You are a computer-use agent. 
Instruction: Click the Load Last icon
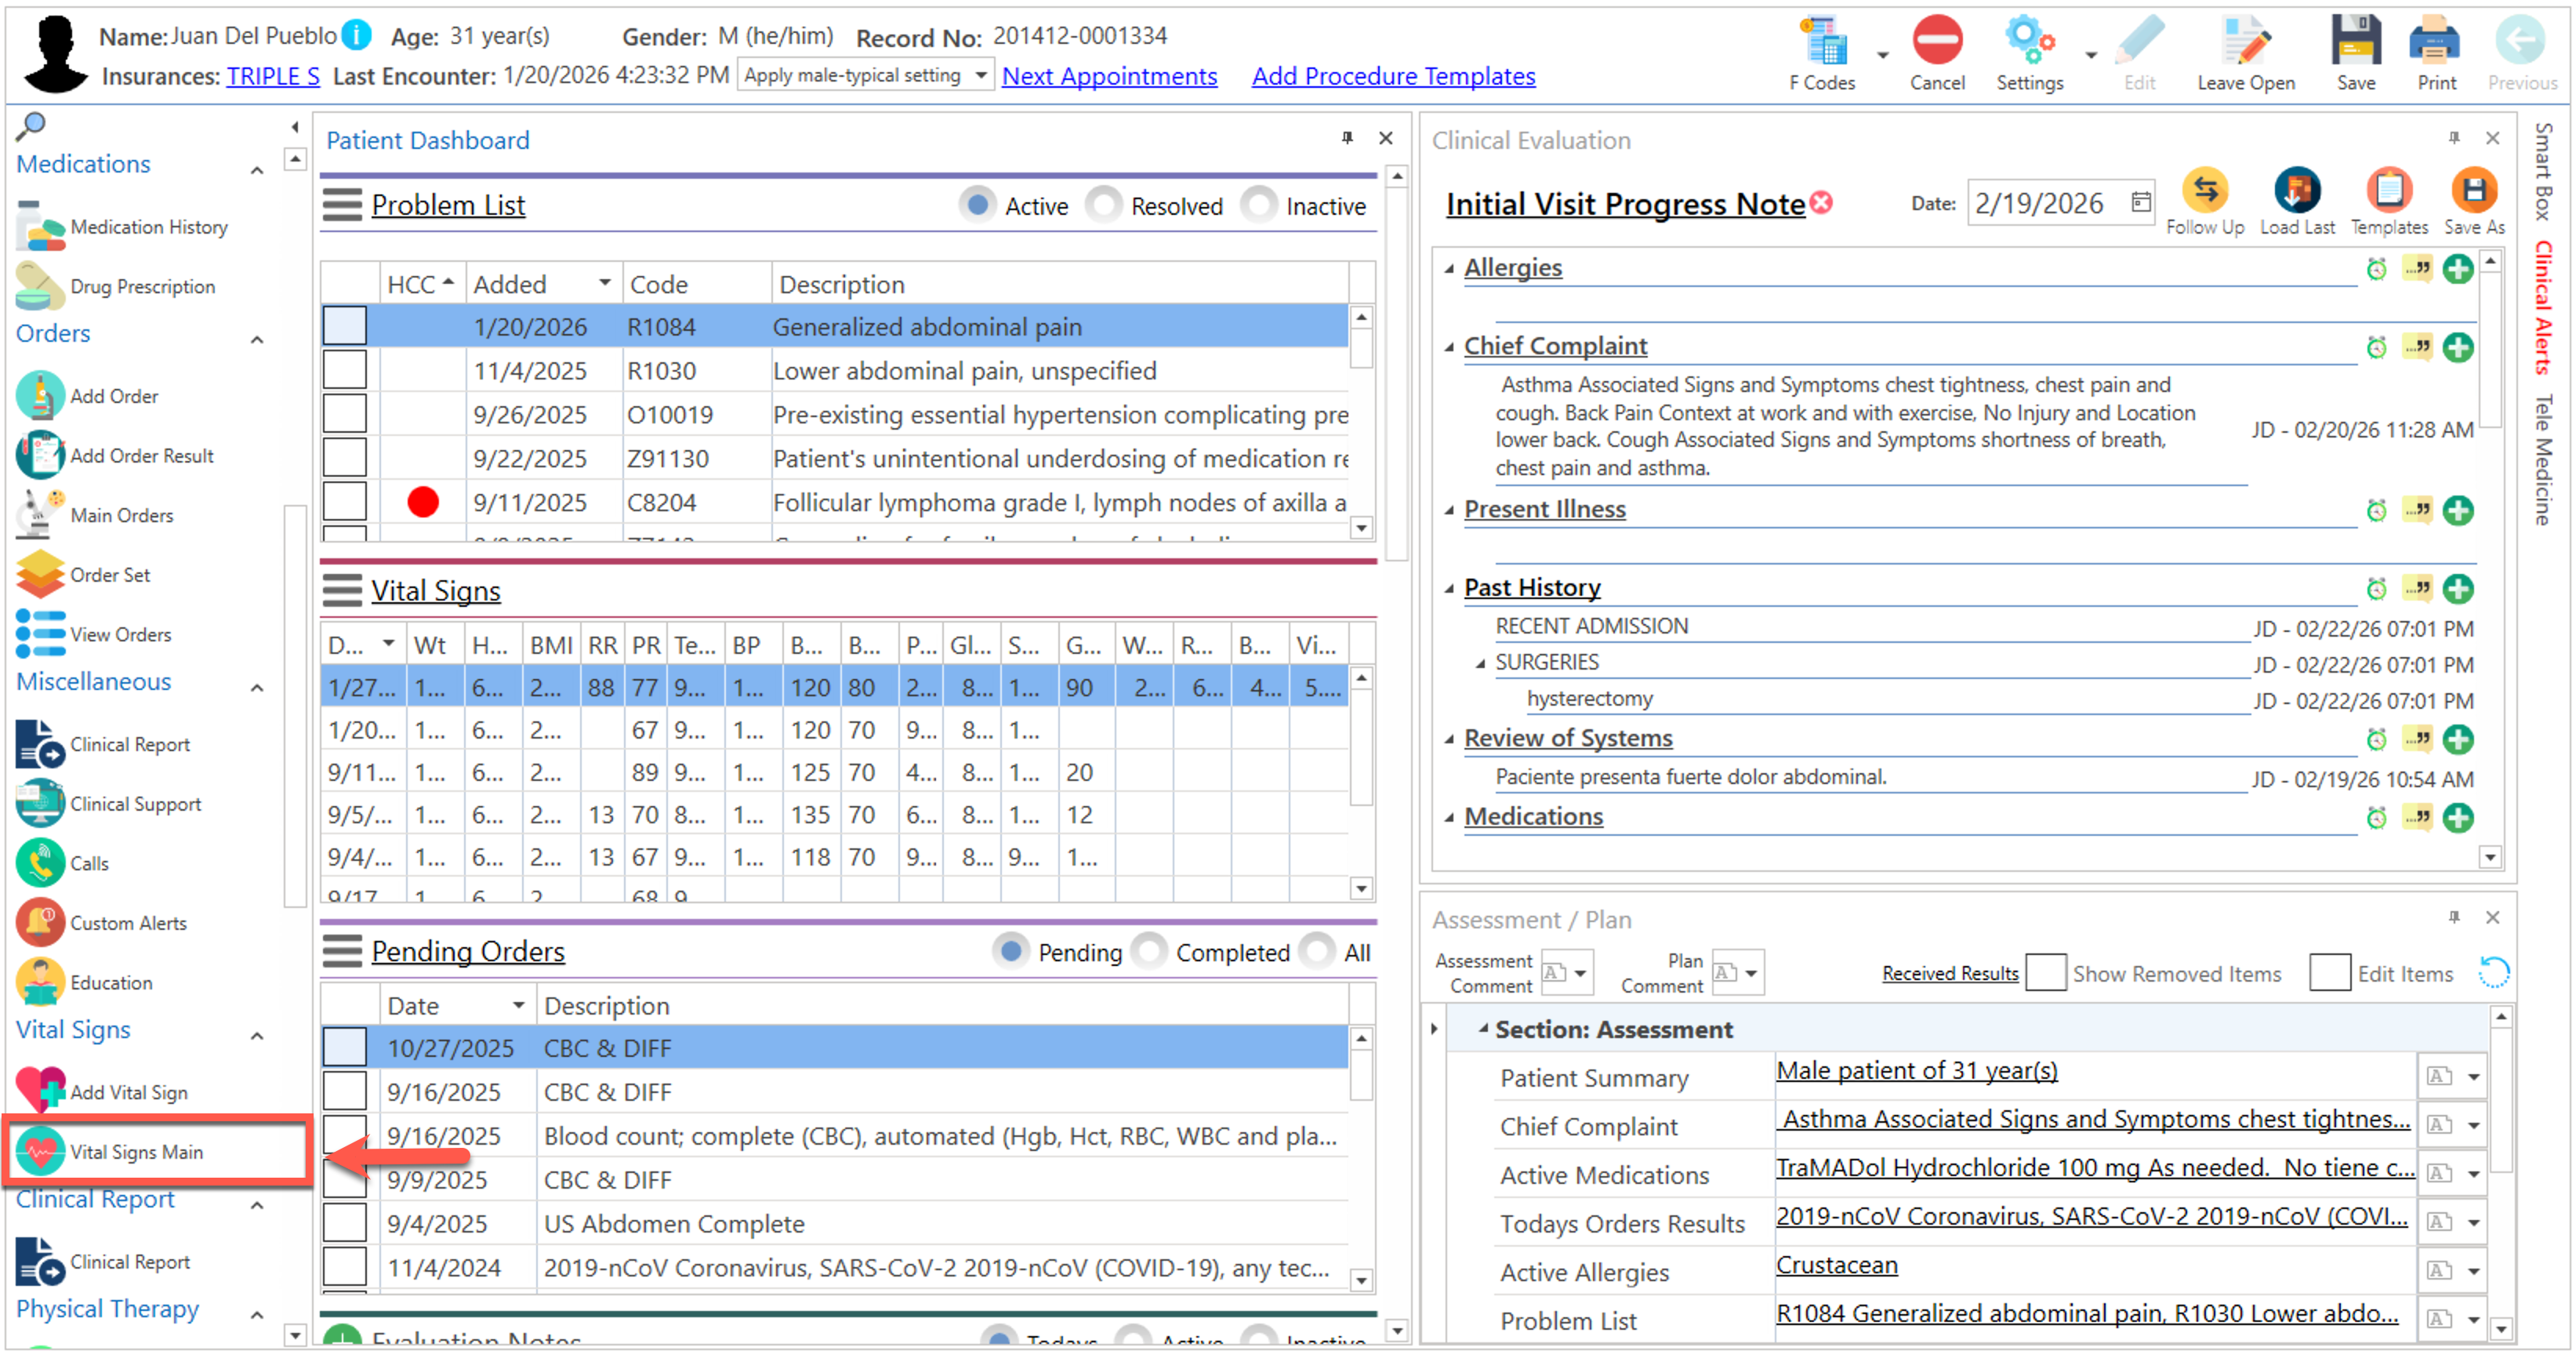[2296, 190]
